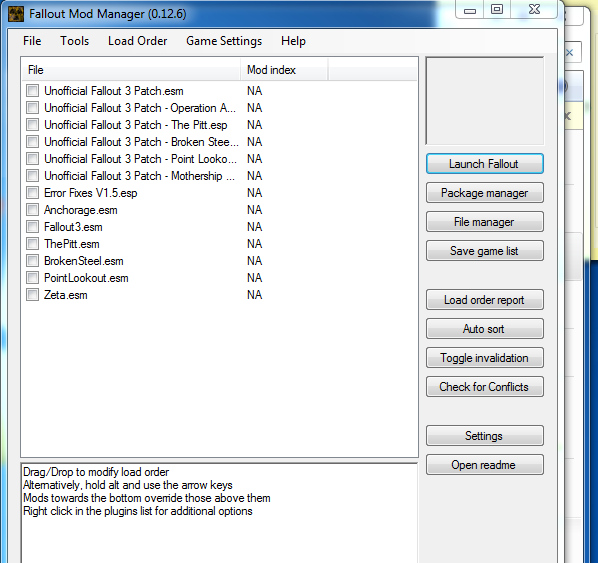The image size is (598, 563).
Task: Click 'Right click in the plugins list' hint text
Action: click(x=138, y=511)
